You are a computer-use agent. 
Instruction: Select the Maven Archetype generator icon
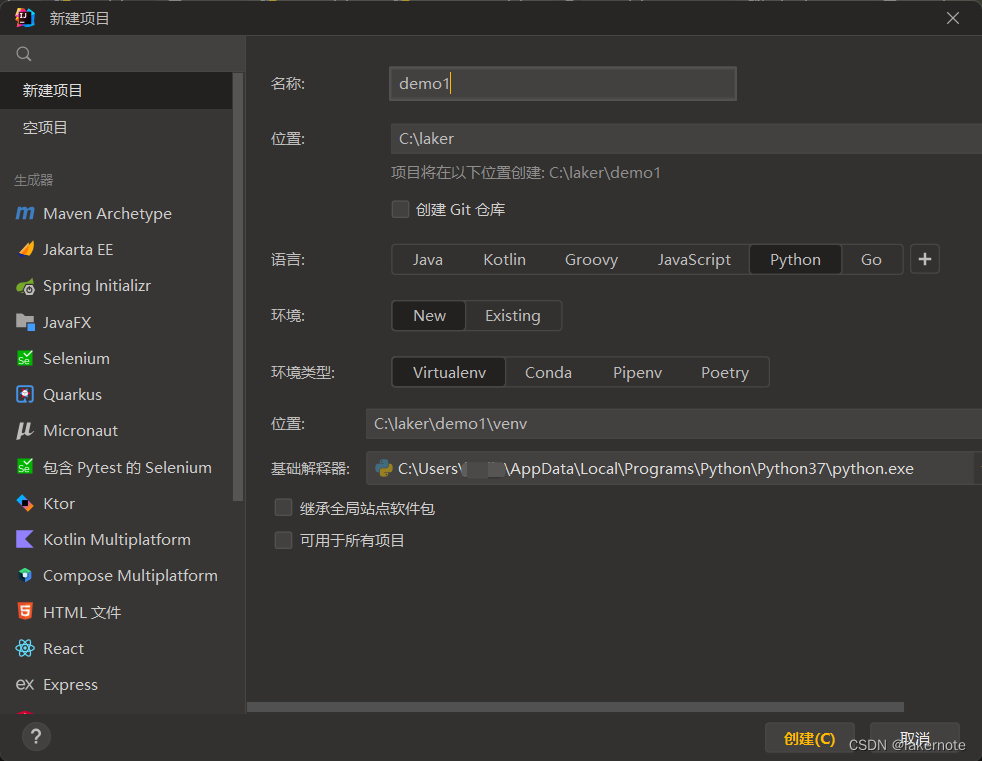point(25,214)
